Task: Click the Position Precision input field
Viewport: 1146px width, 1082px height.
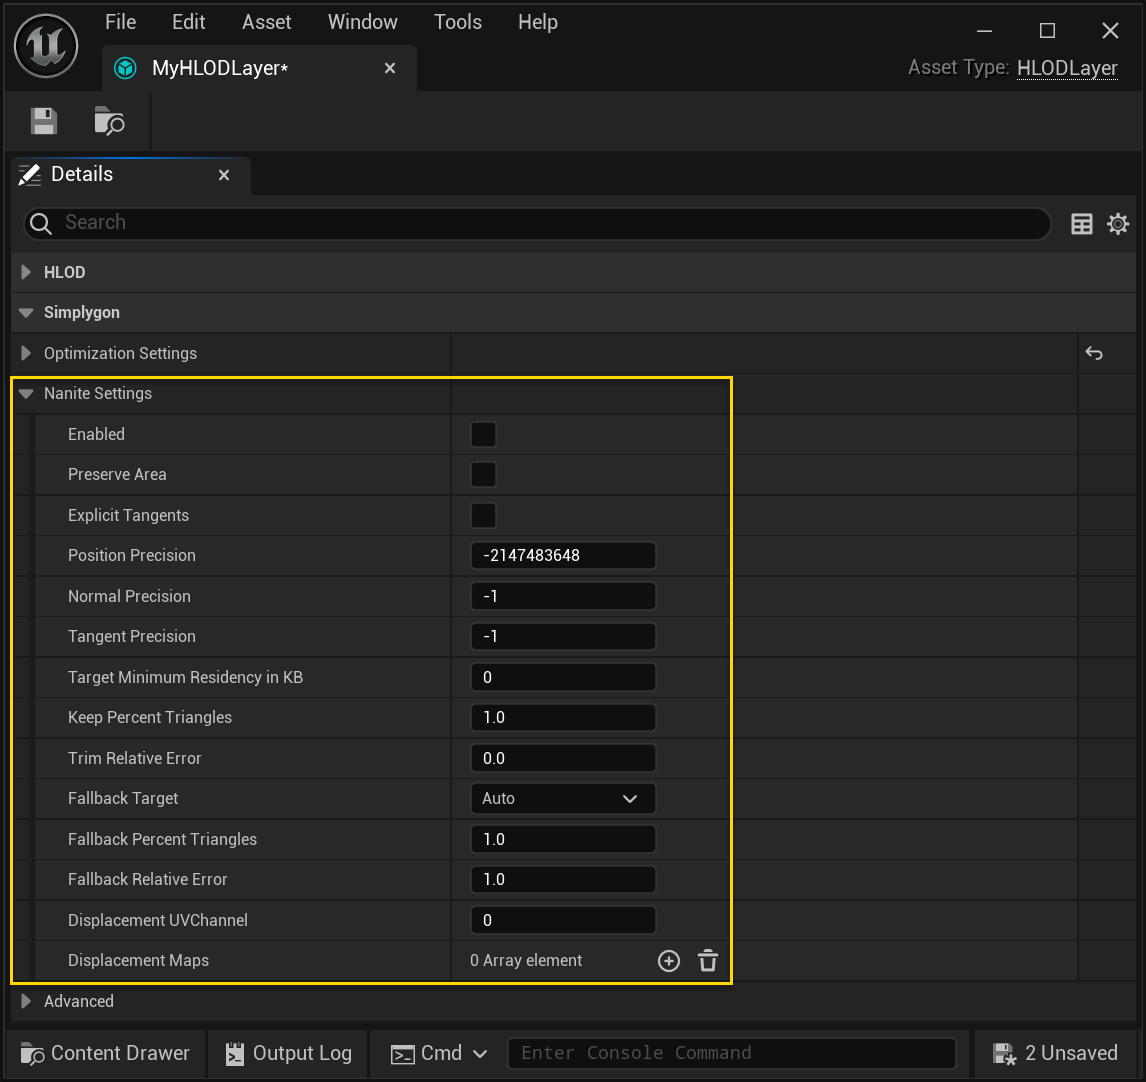Action: pos(563,555)
